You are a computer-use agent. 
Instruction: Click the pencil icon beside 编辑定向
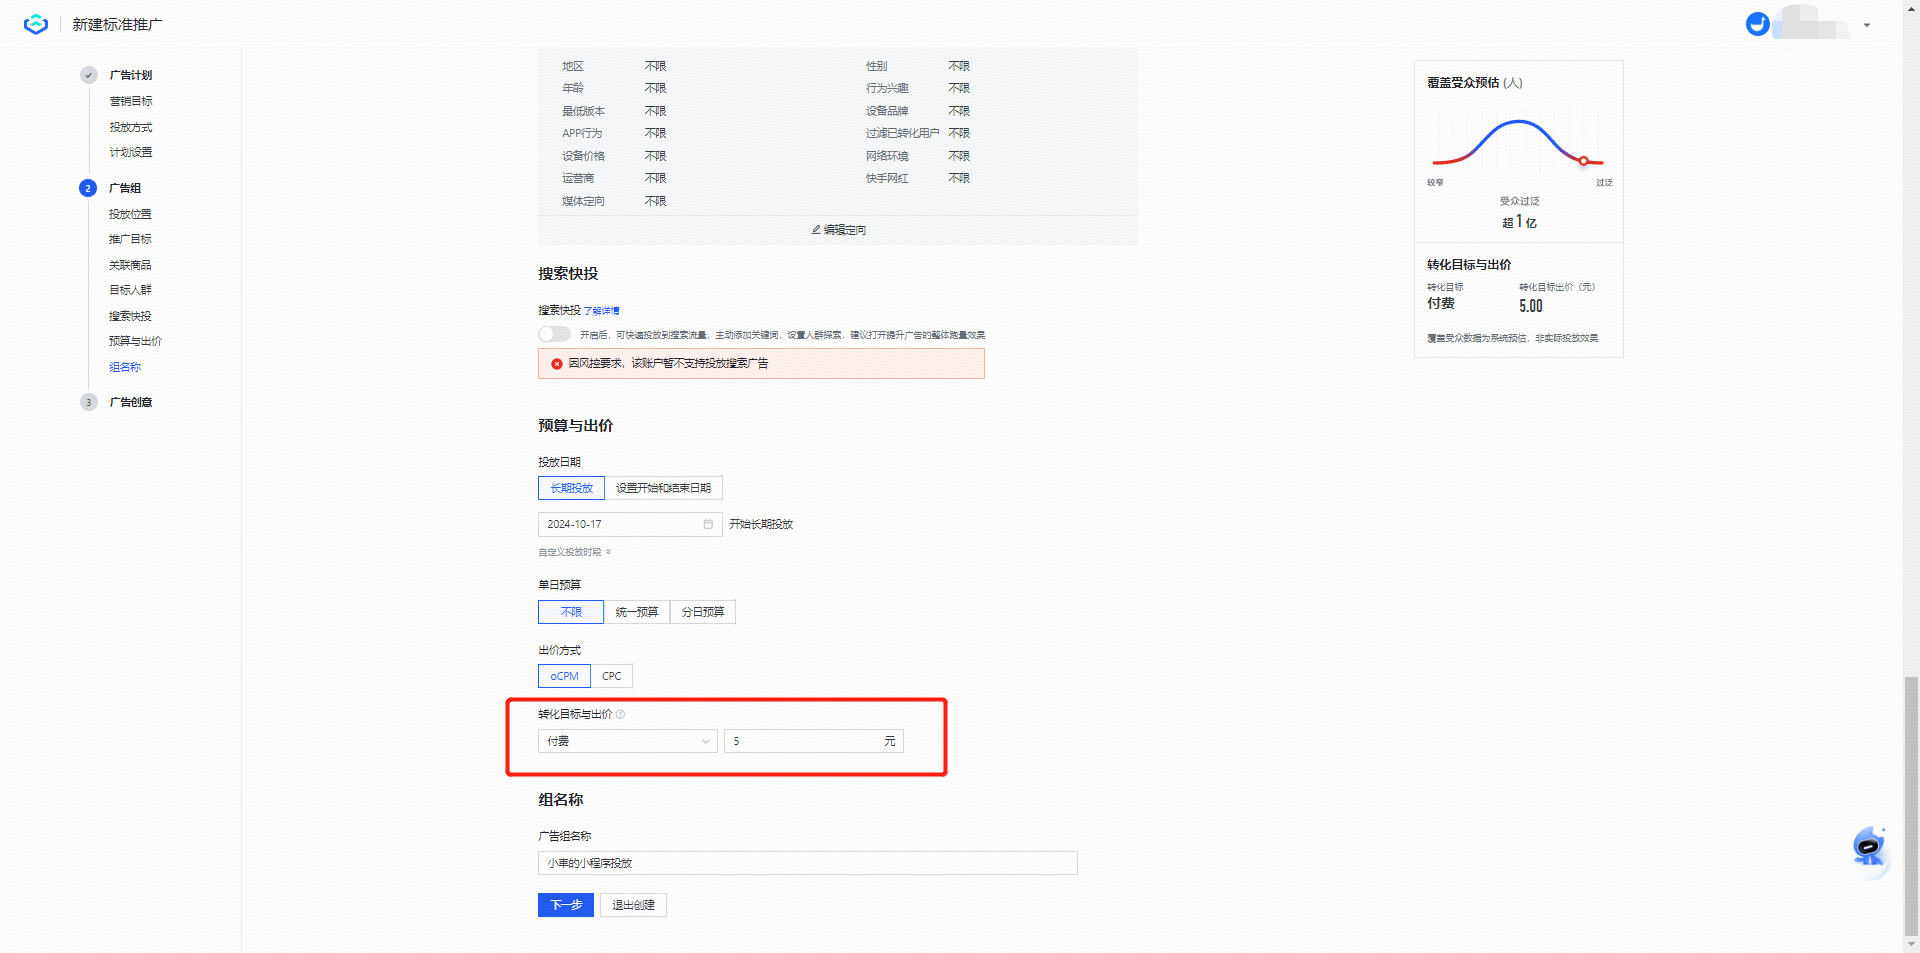coord(816,230)
